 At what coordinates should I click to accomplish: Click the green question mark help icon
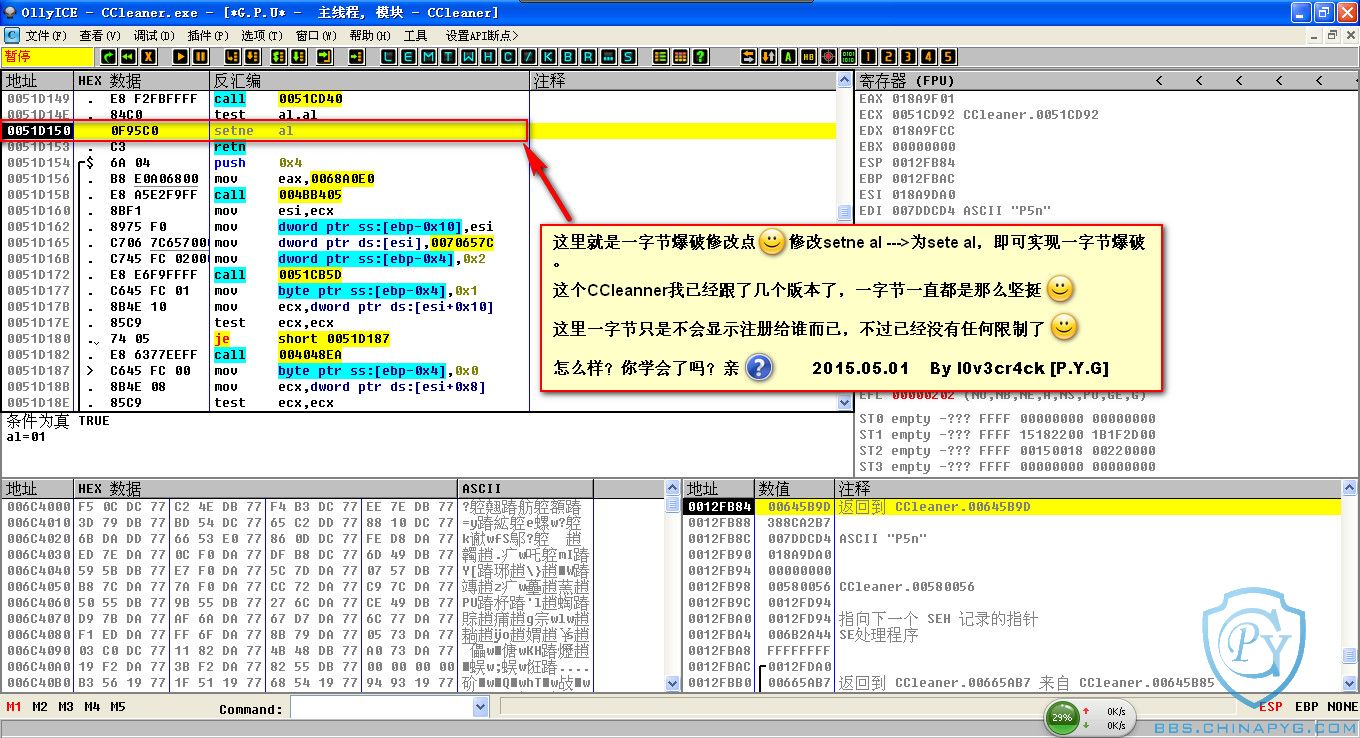tap(700, 57)
